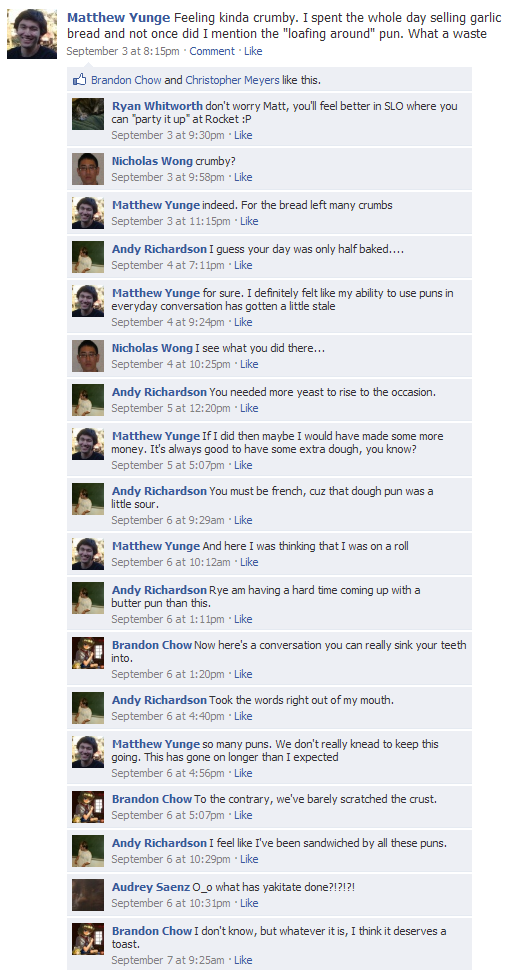This screenshot has width=508, height=970.
Task: Like the 'I was on a roll' comment
Action: [x=249, y=562]
